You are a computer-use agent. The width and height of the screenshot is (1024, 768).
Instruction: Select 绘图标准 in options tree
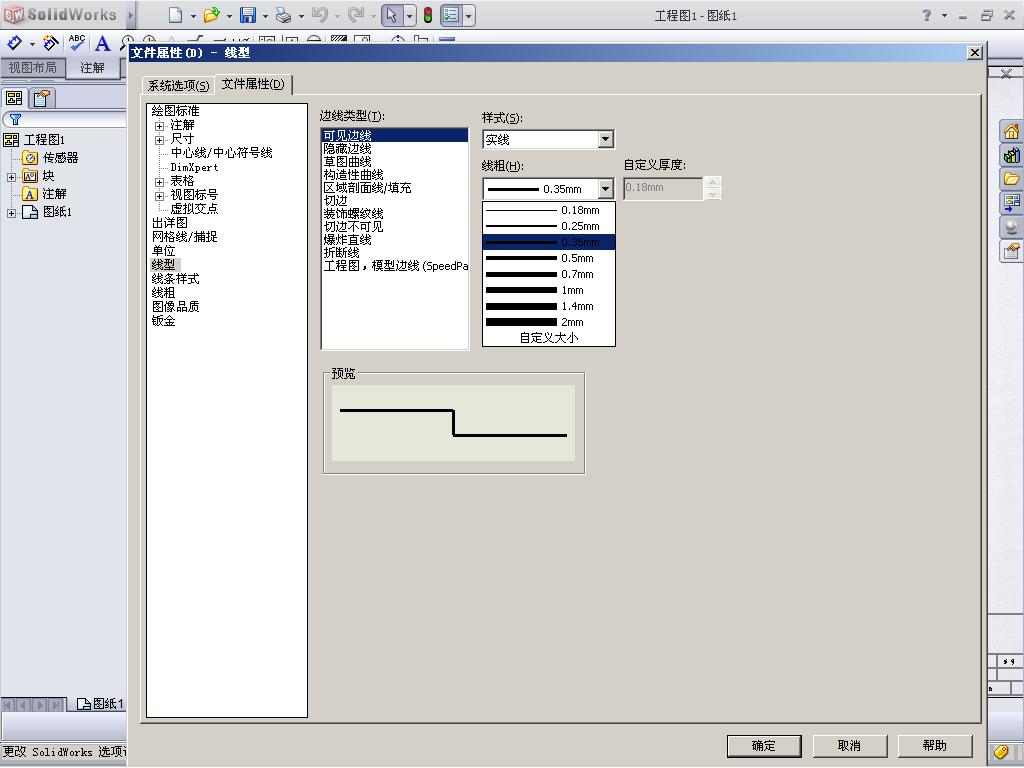point(176,111)
